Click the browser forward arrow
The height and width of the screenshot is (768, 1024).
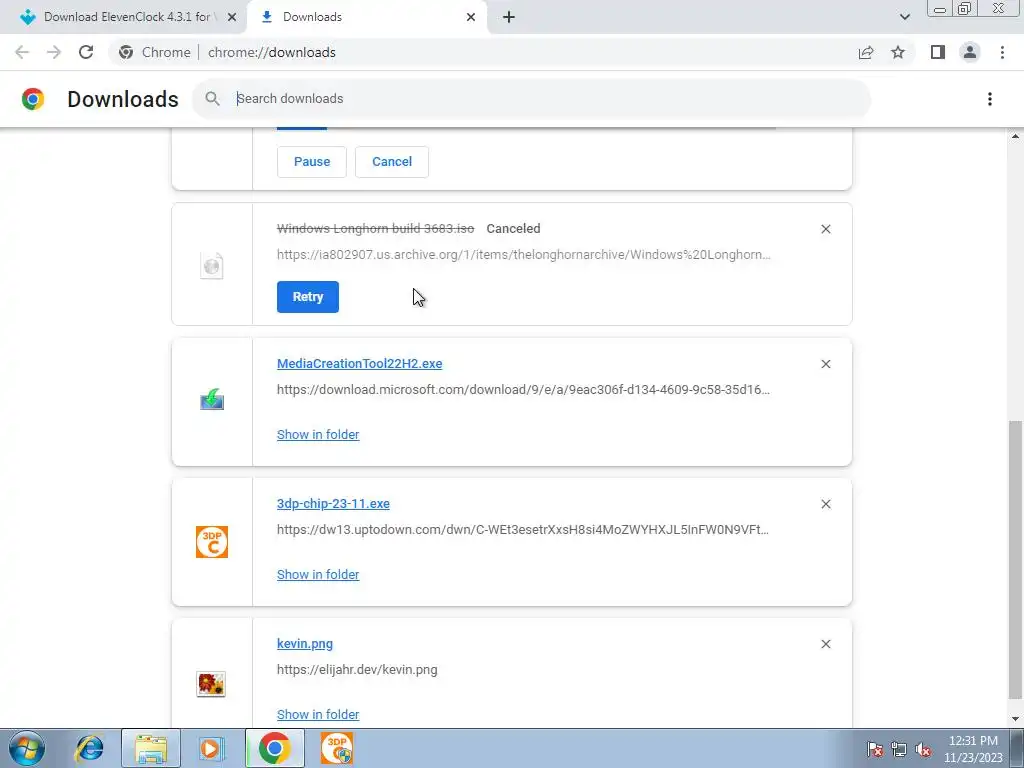[54, 52]
